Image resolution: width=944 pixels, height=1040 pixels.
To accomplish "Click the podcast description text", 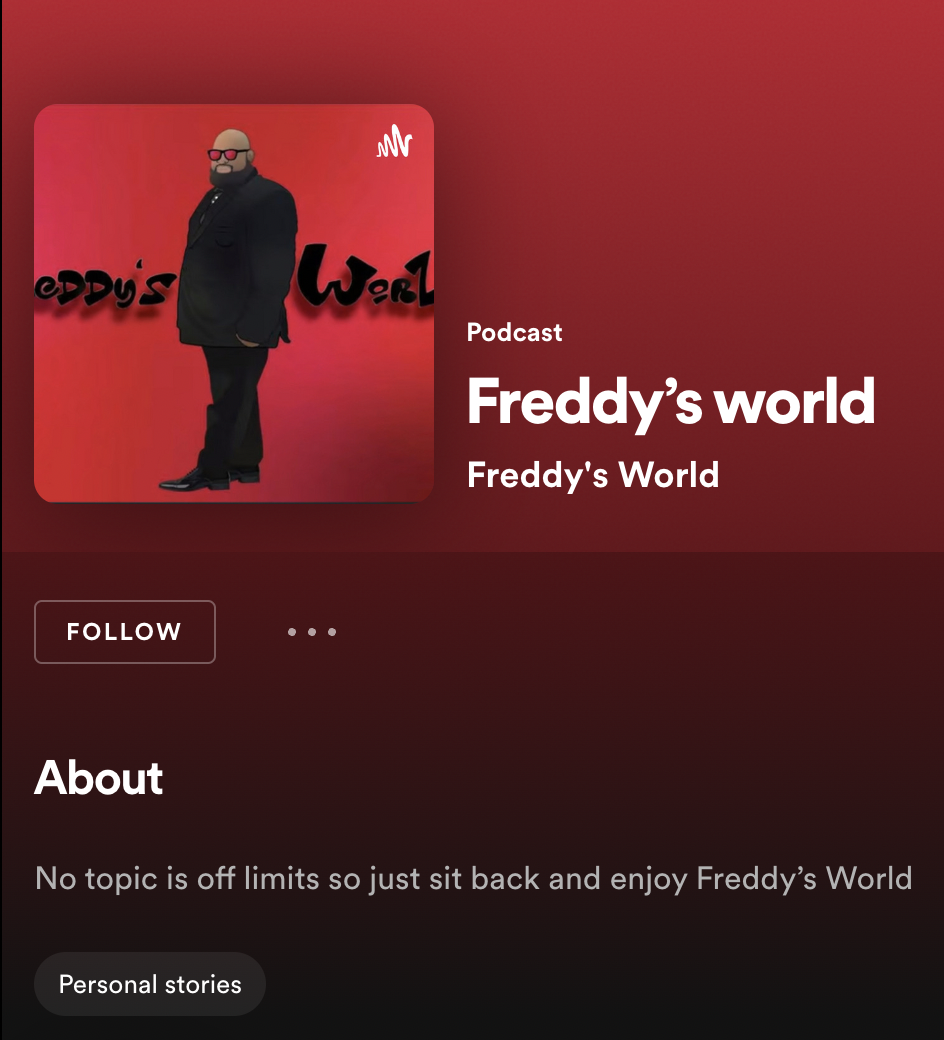I will pos(474,879).
